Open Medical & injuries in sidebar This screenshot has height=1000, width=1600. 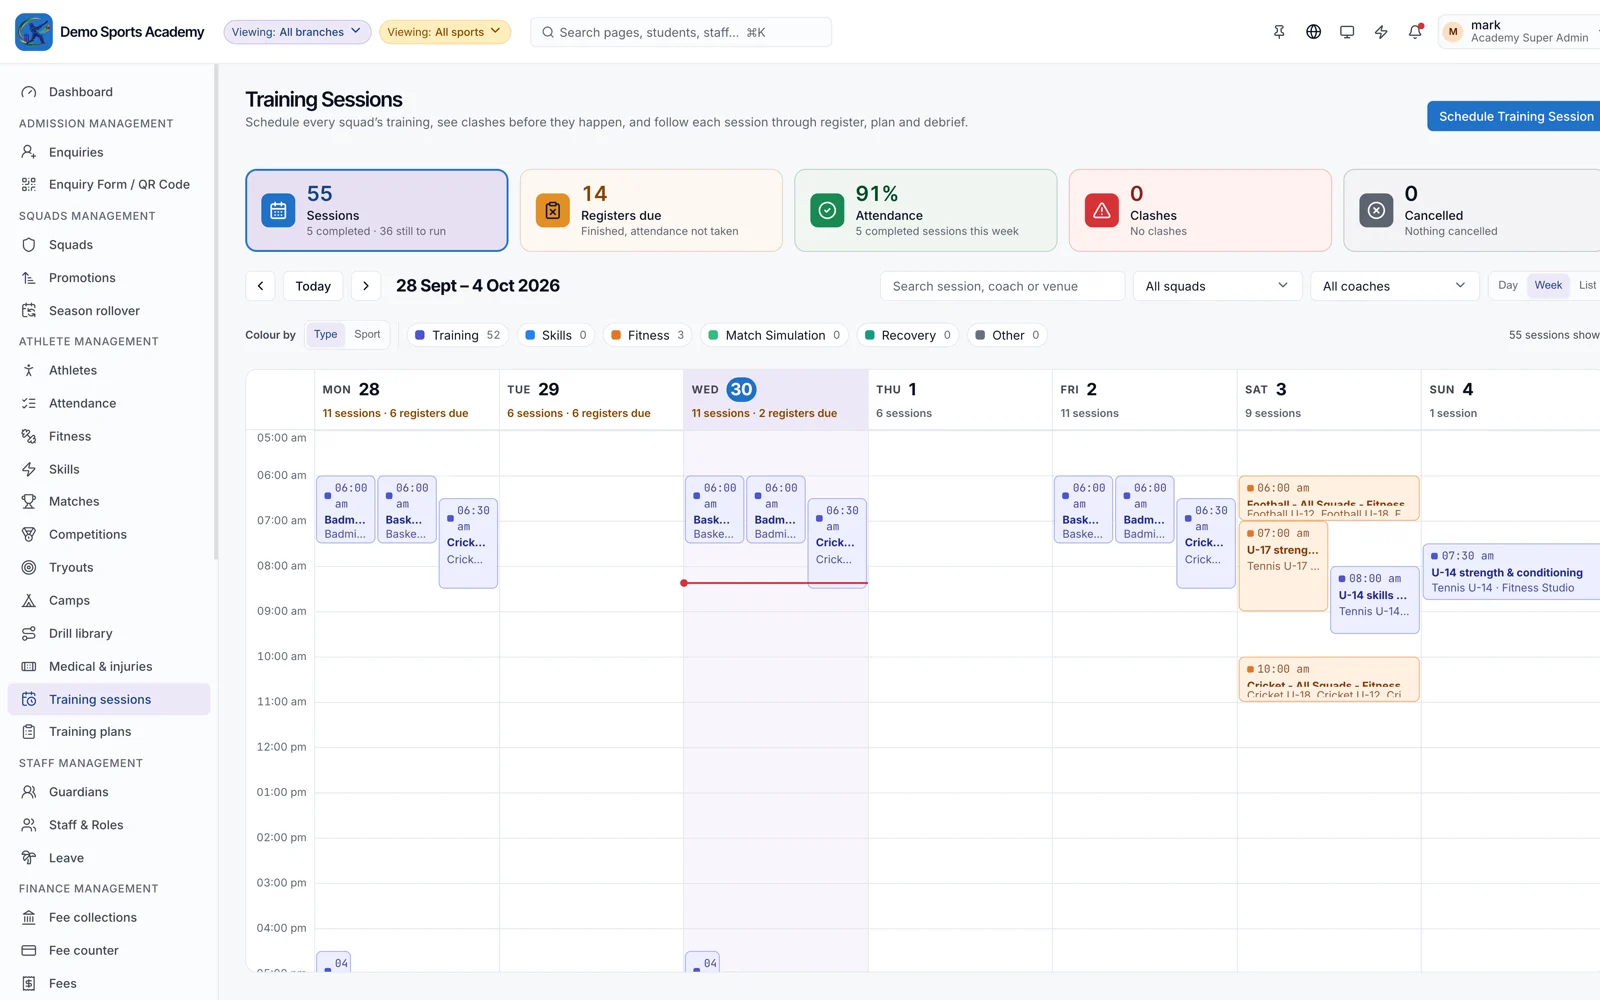(x=109, y=666)
